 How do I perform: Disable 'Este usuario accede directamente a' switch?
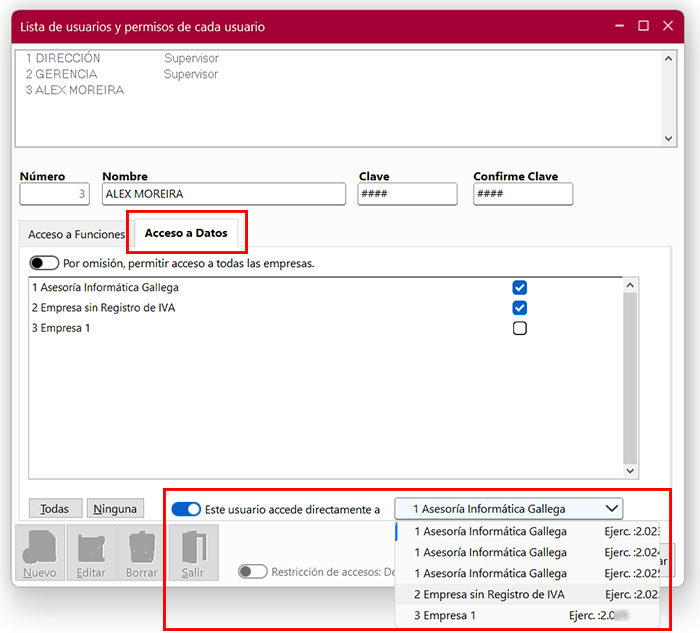[186, 509]
